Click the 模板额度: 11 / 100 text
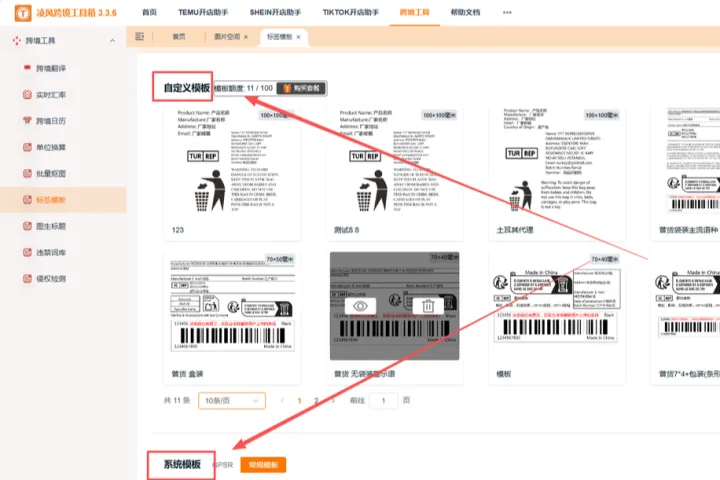 pos(243,88)
